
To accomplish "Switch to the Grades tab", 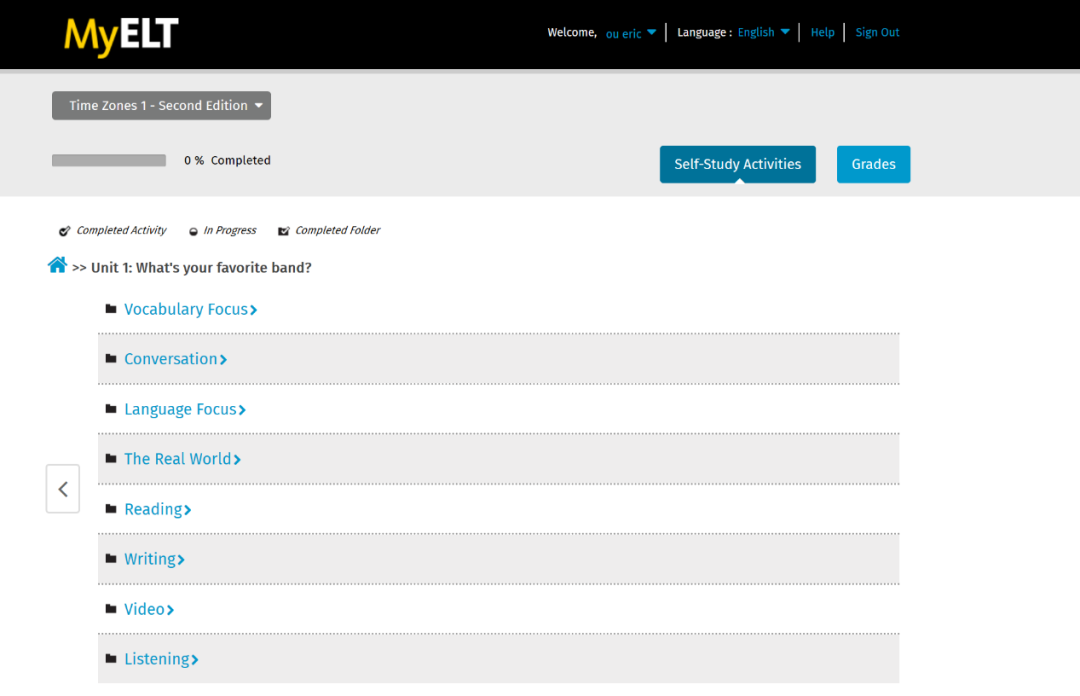I will pyautogui.click(x=873, y=164).
